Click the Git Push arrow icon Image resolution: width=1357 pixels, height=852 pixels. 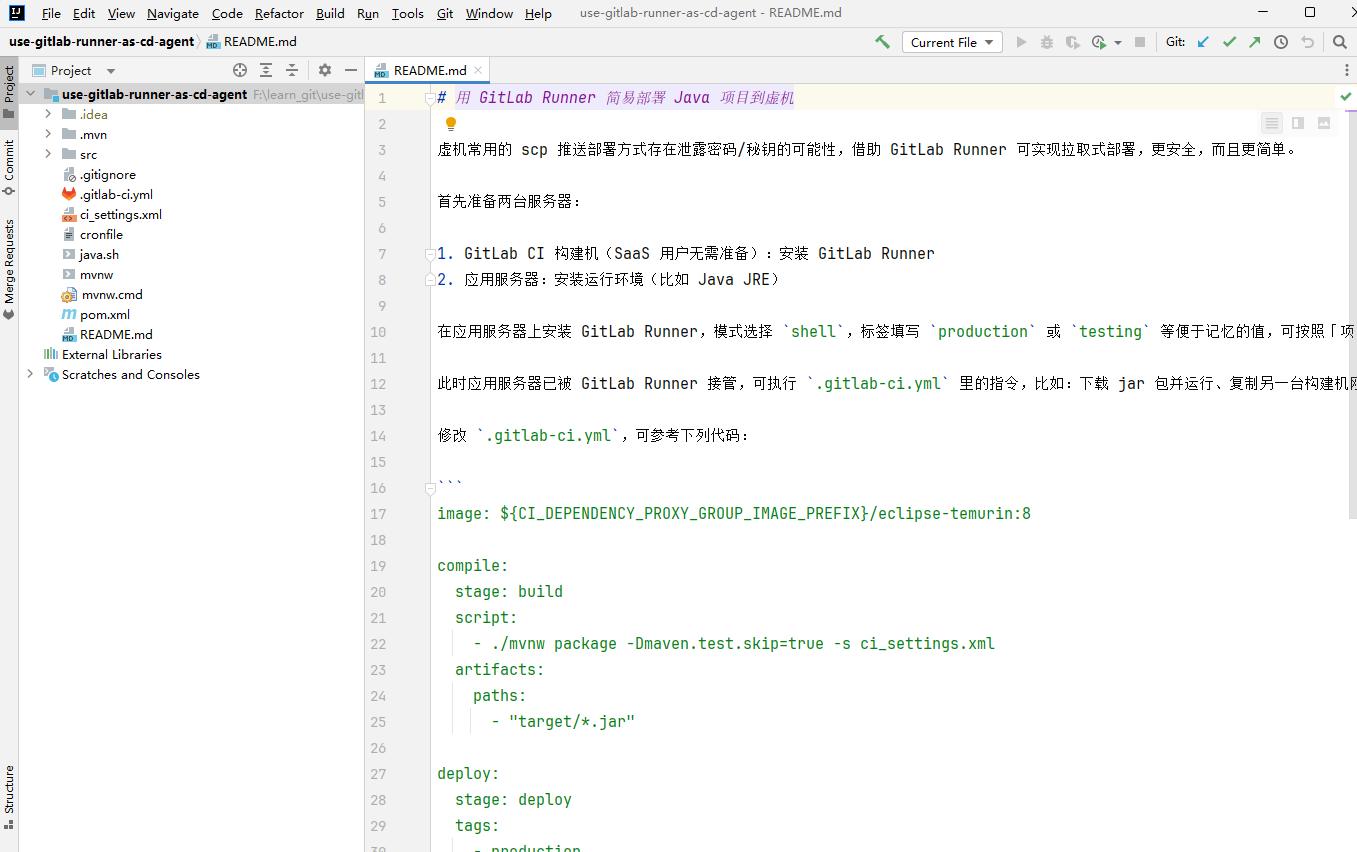click(x=1254, y=42)
